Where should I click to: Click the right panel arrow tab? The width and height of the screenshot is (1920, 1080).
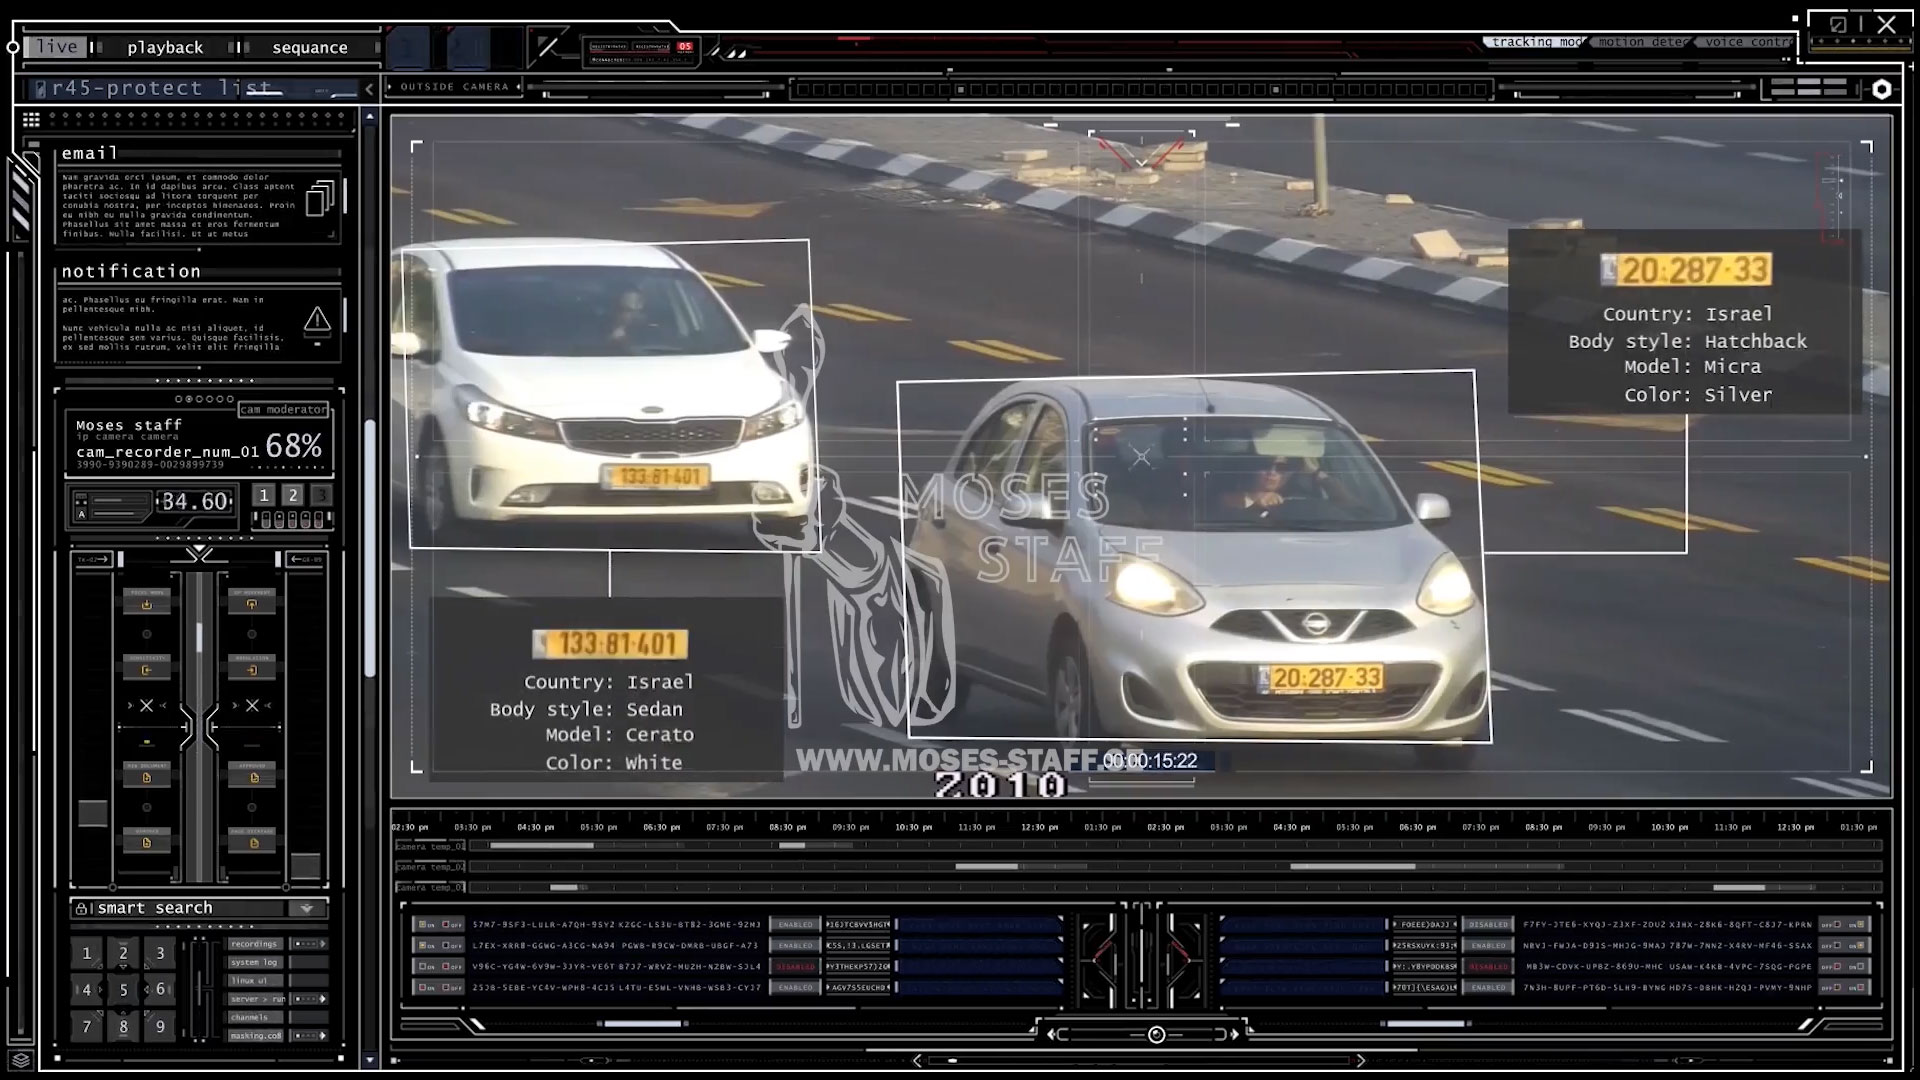[305, 559]
